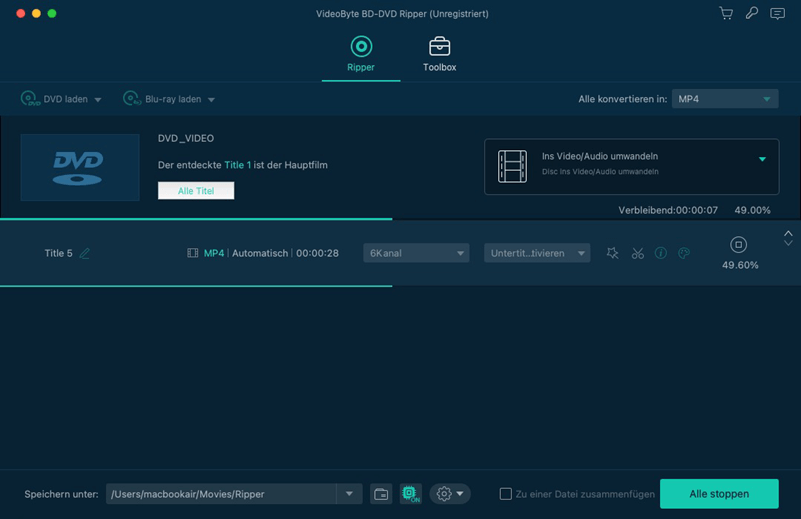Rename Title 5 with the pencil icon
The image size is (801, 519).
click(85, 253)
